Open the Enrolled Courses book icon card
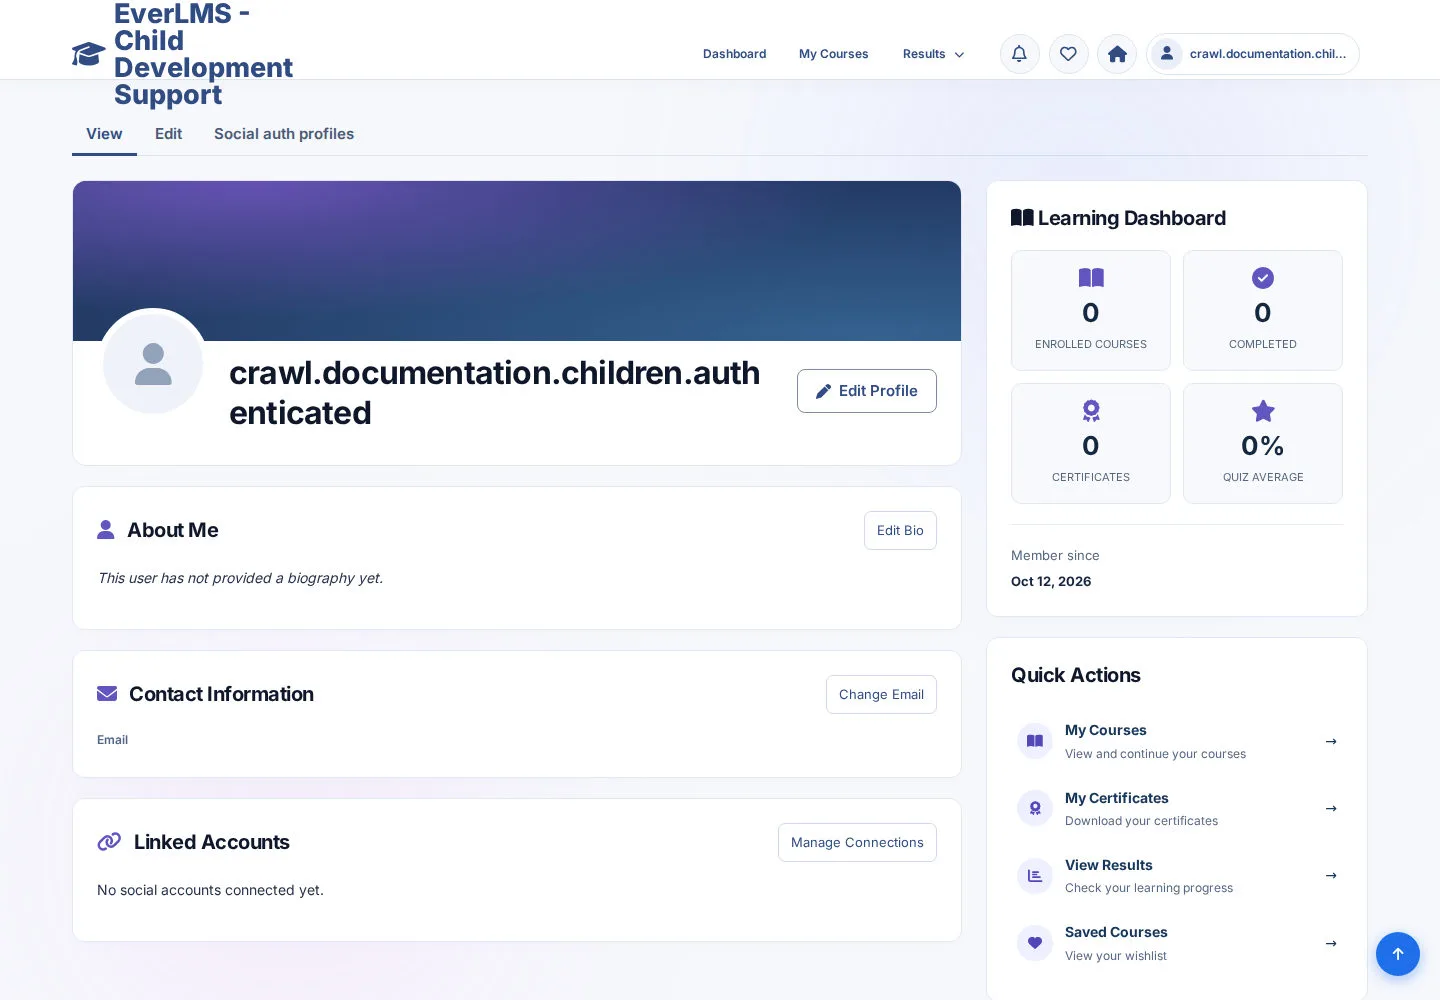Image resolution: width=1440 pixels, height=1000 pixels. click(x=1091, y=311)
